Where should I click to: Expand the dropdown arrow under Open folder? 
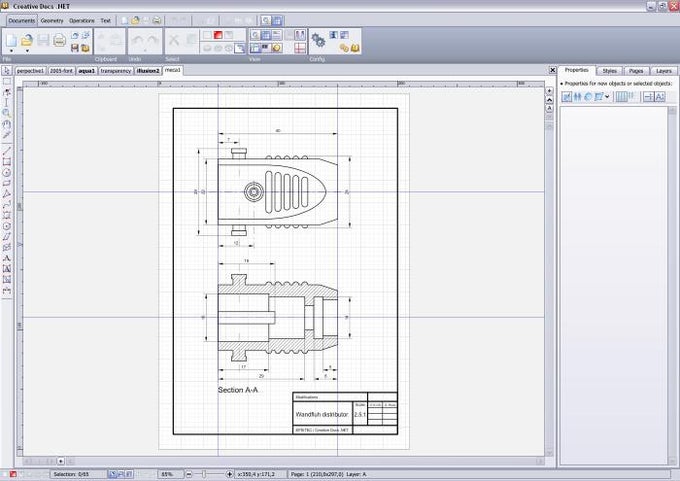27,51
